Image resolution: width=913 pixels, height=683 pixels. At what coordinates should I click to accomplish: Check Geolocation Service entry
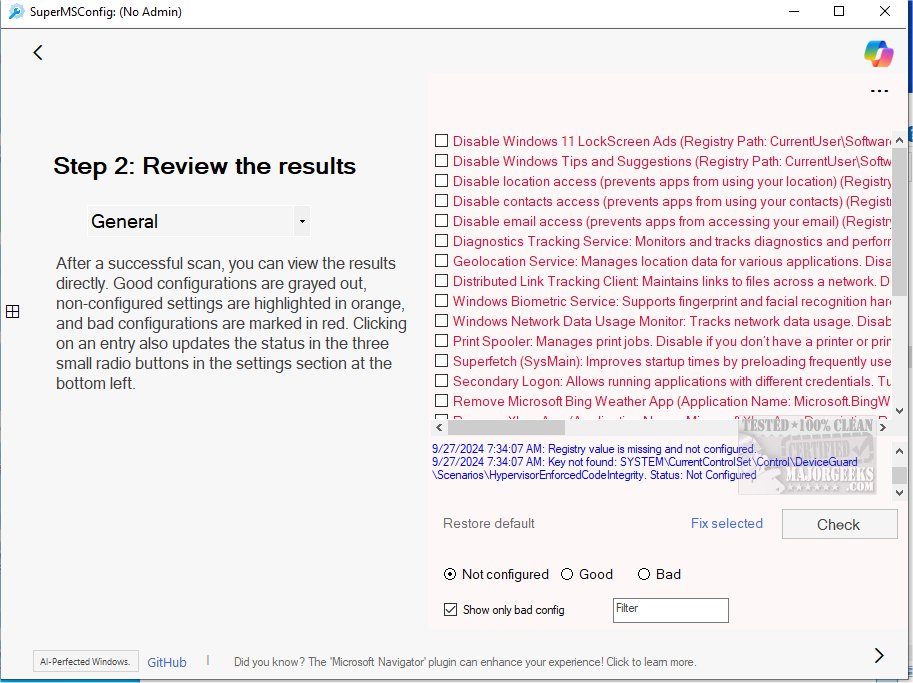[441, 260]
